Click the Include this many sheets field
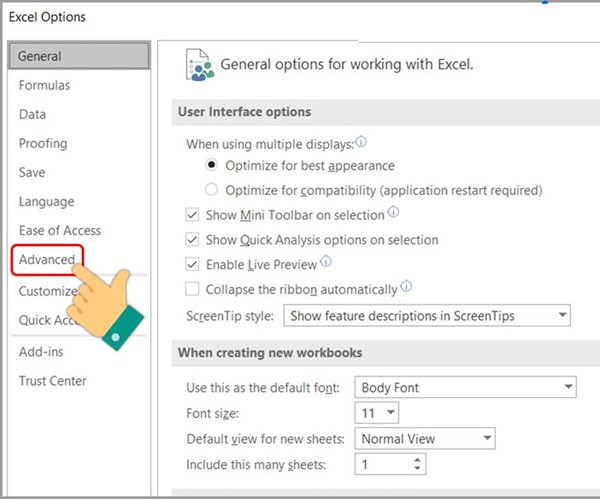606x500 pixels. 390,464
